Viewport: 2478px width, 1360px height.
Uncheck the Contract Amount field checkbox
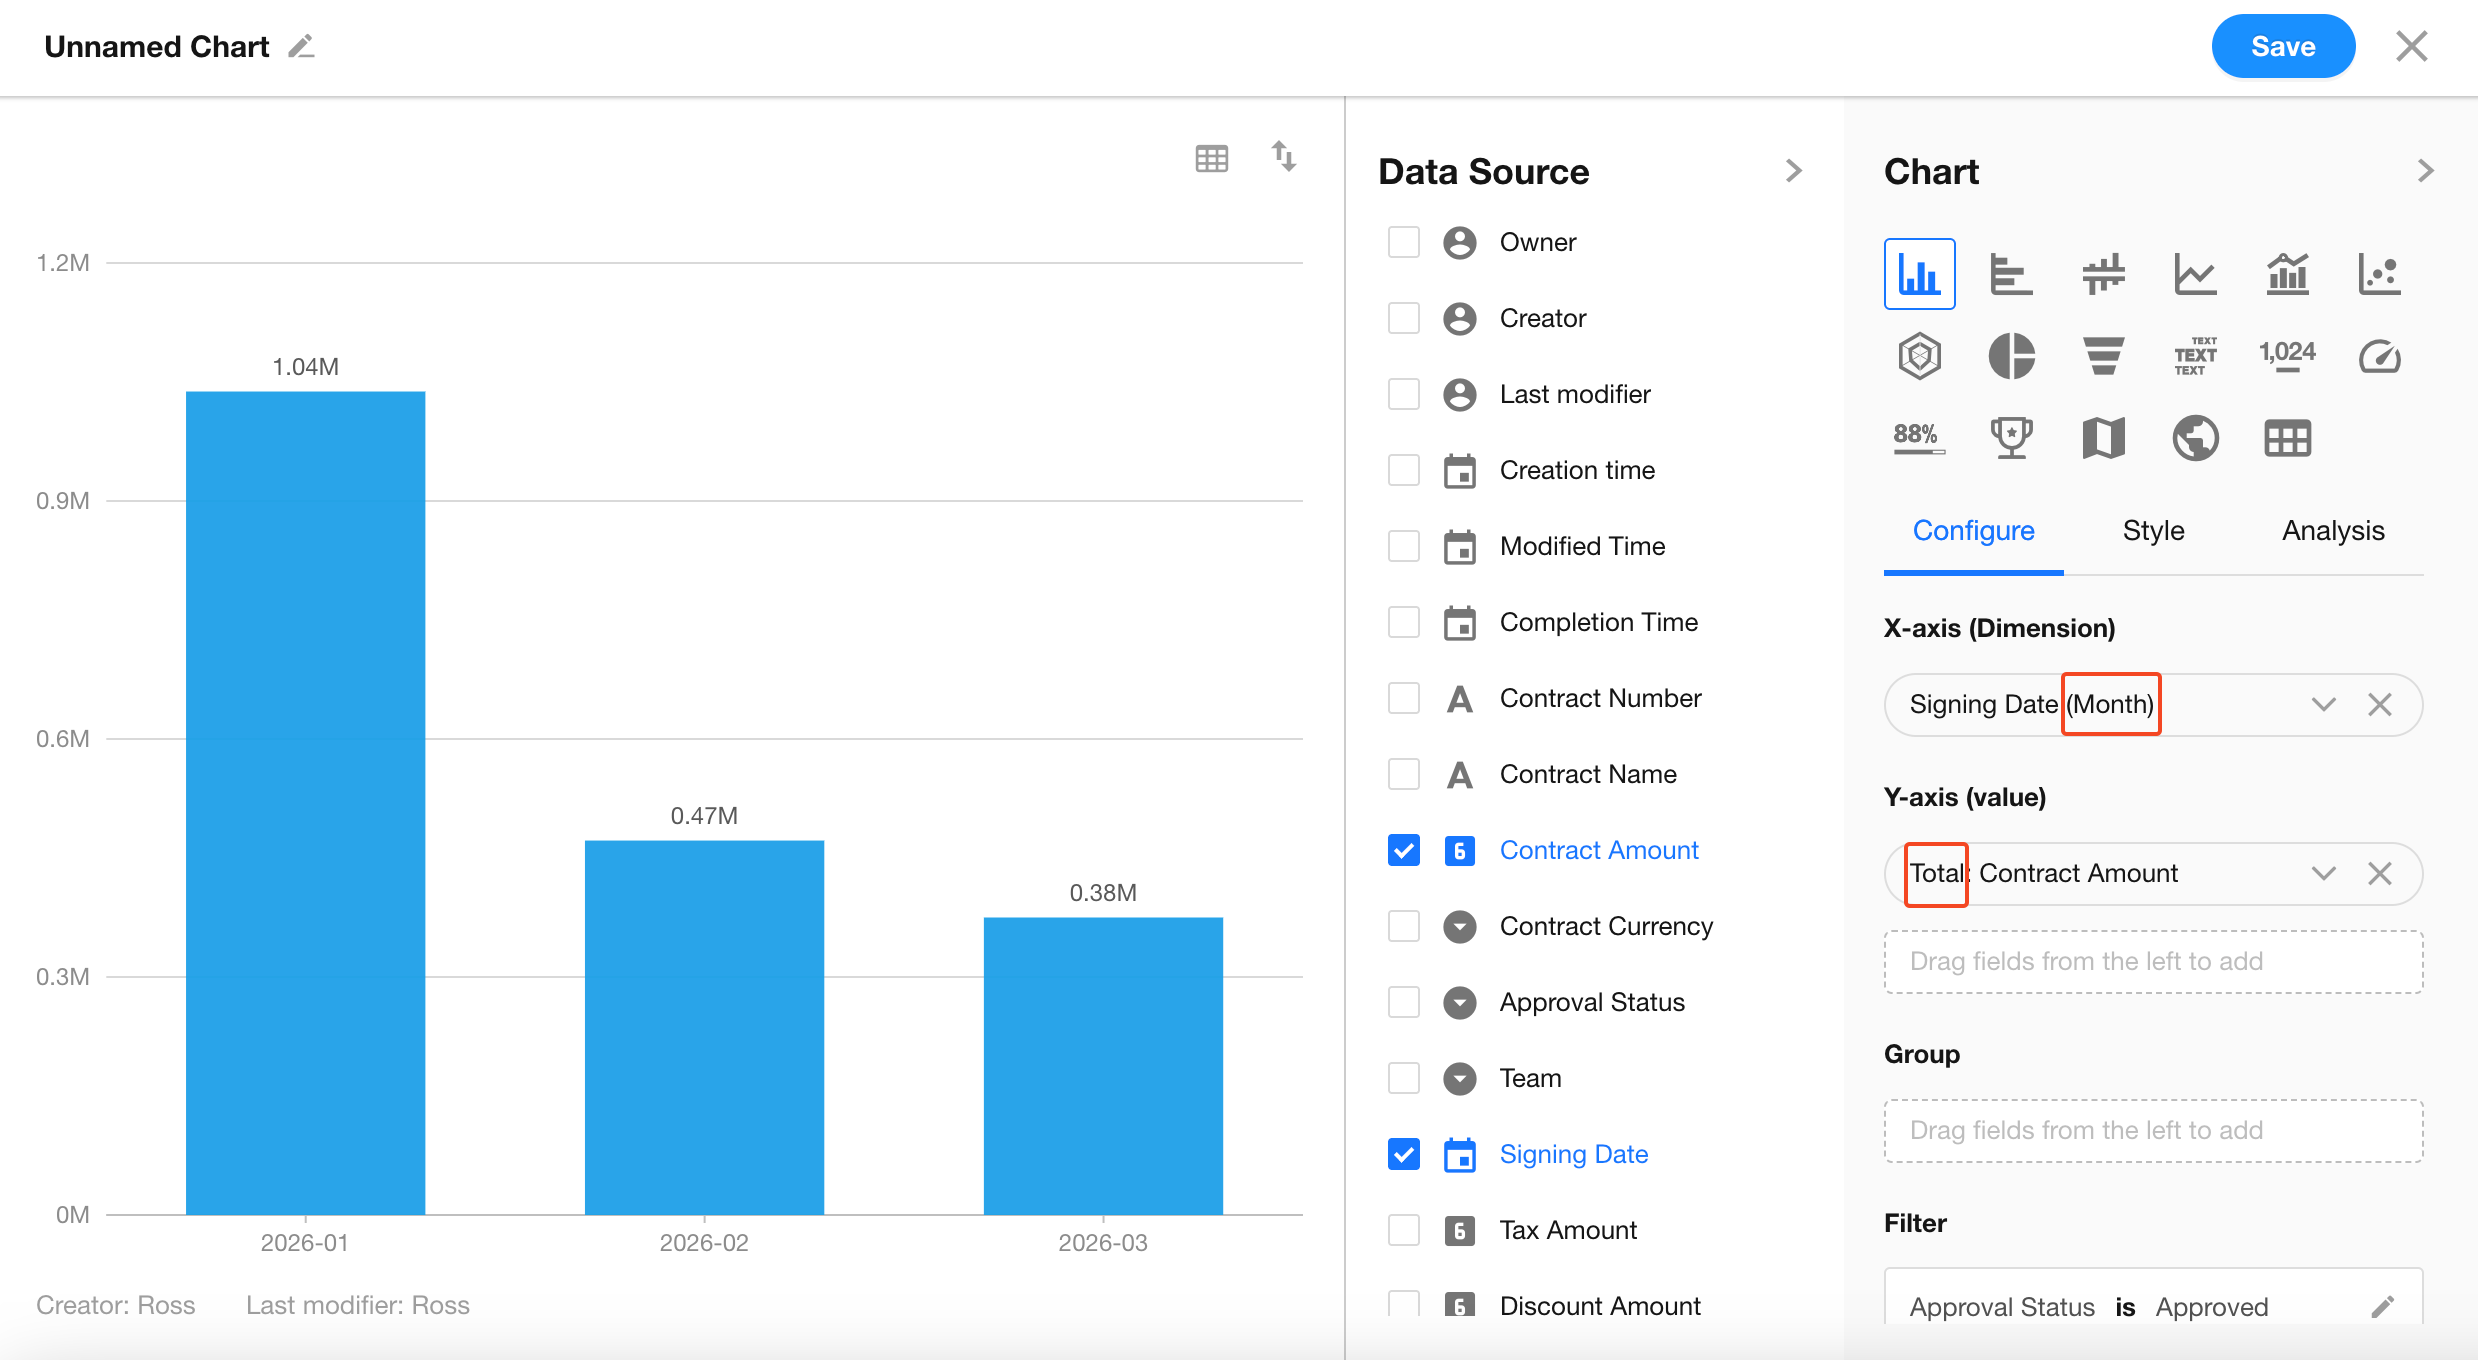1404,850
